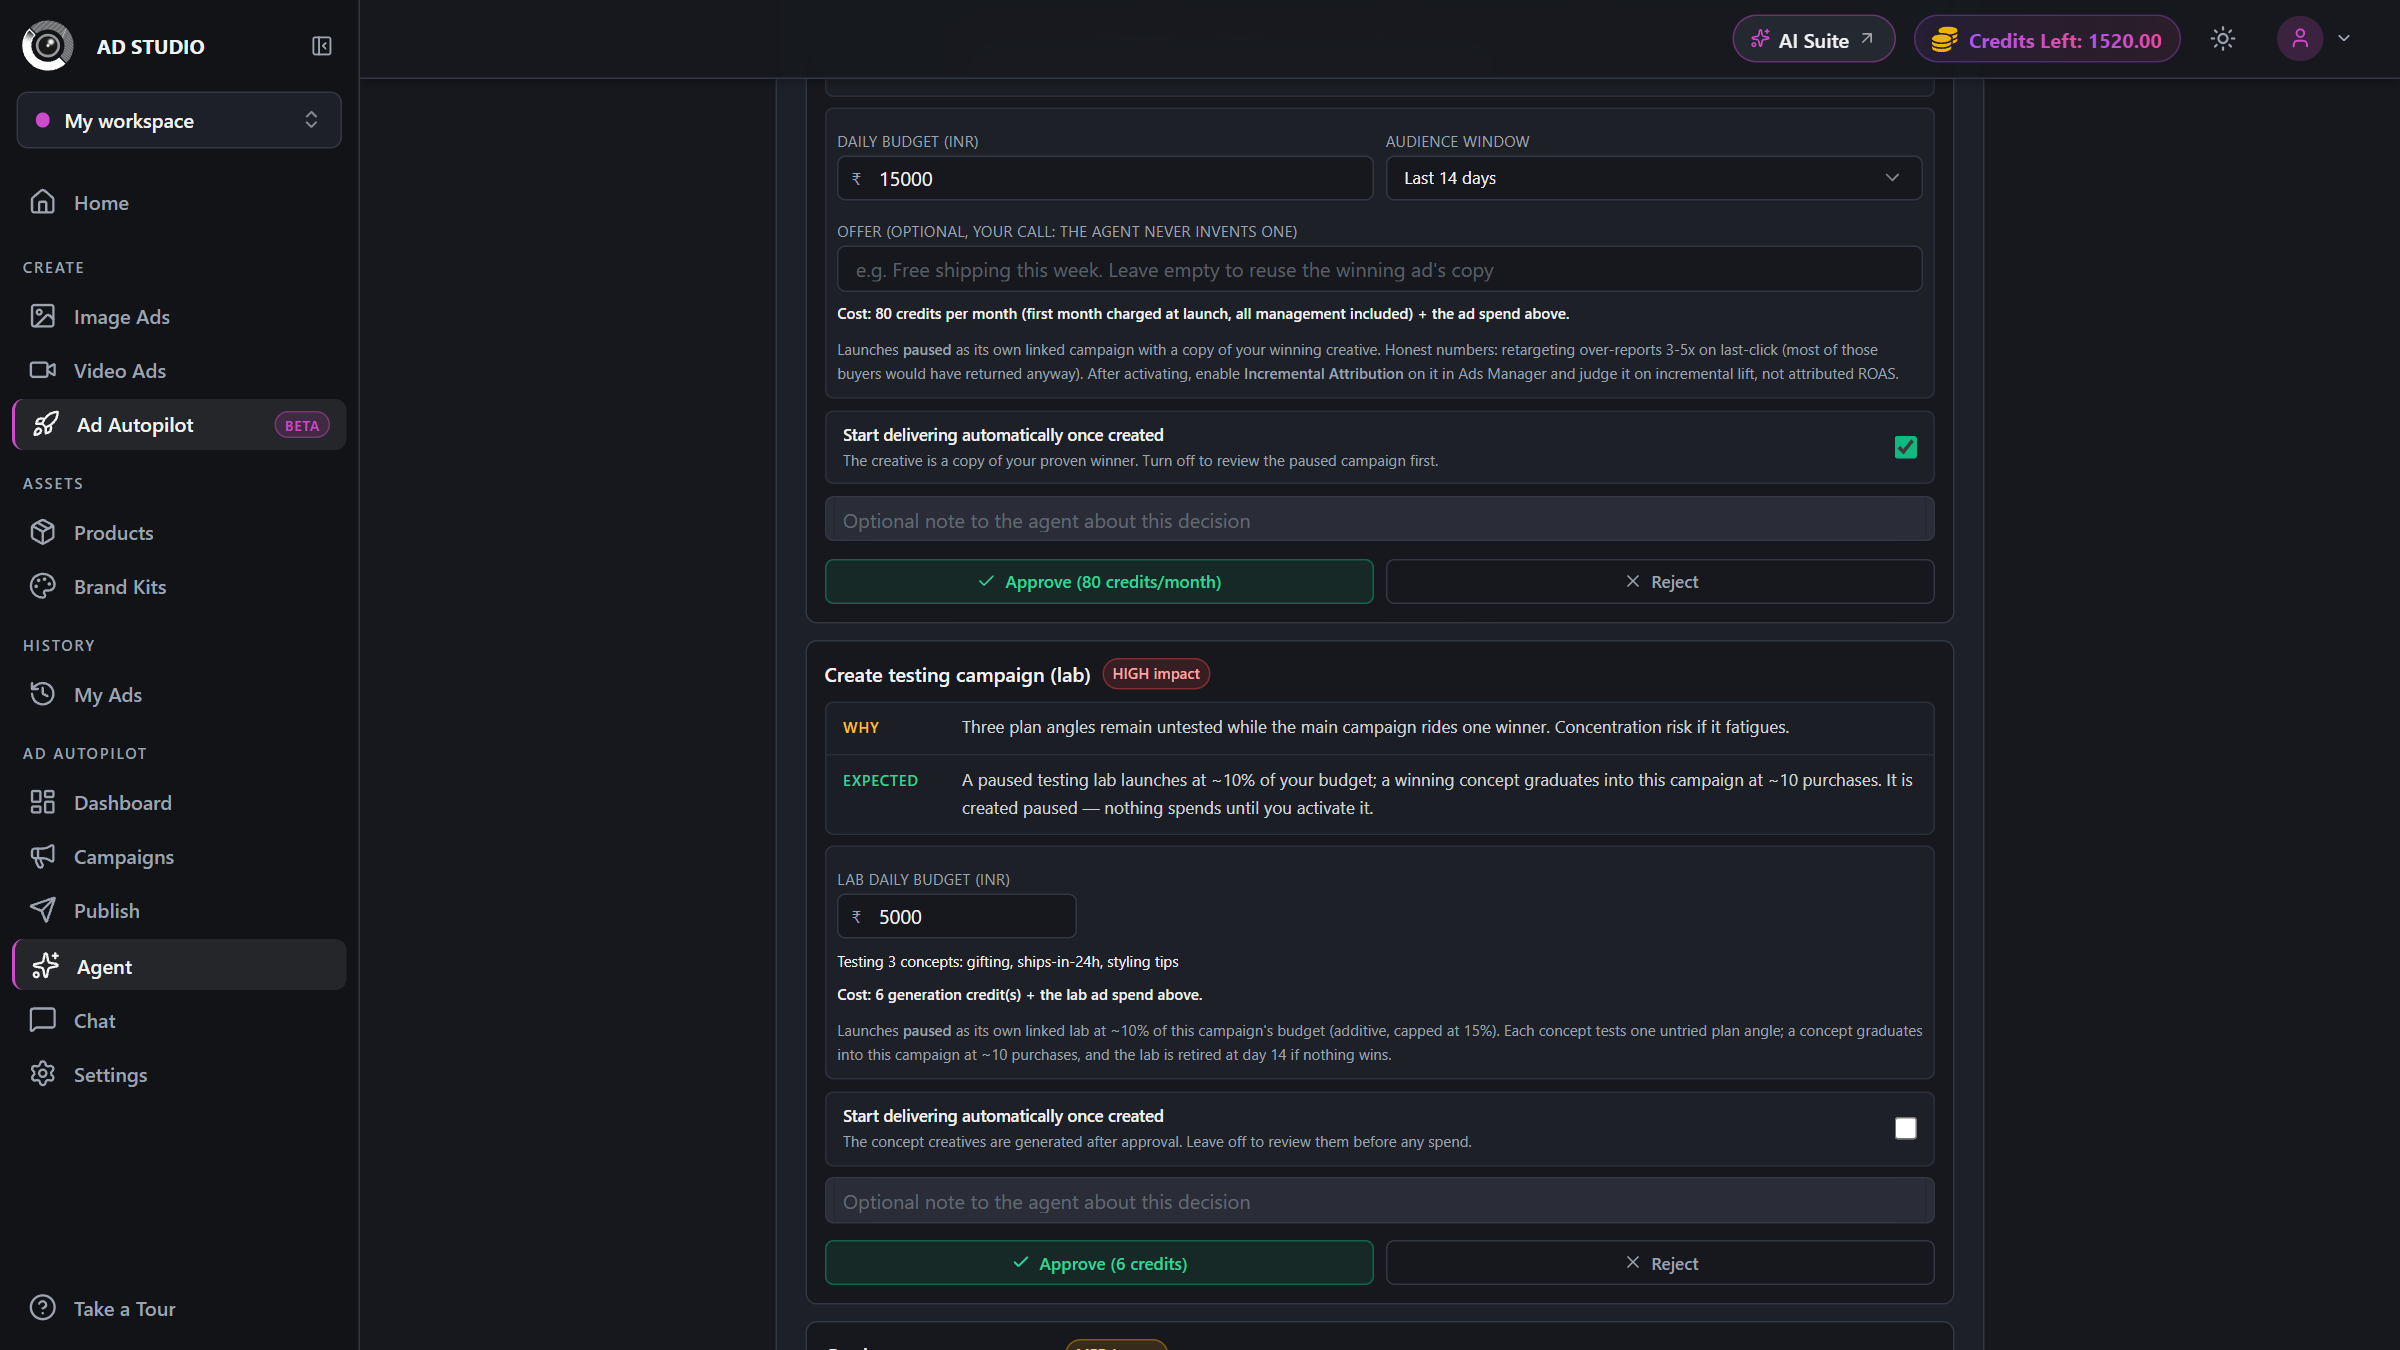This screenshot has height=1350, width=2400.
Task: Click the Image Ads picture icon
Action: pyautogui.click(x=42, y=316)
